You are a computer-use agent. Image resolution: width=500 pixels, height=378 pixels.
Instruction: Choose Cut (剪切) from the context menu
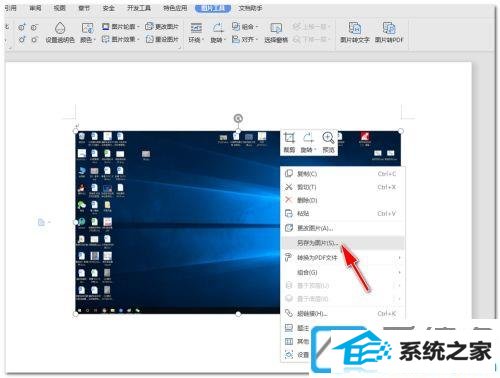pos(343,187)
